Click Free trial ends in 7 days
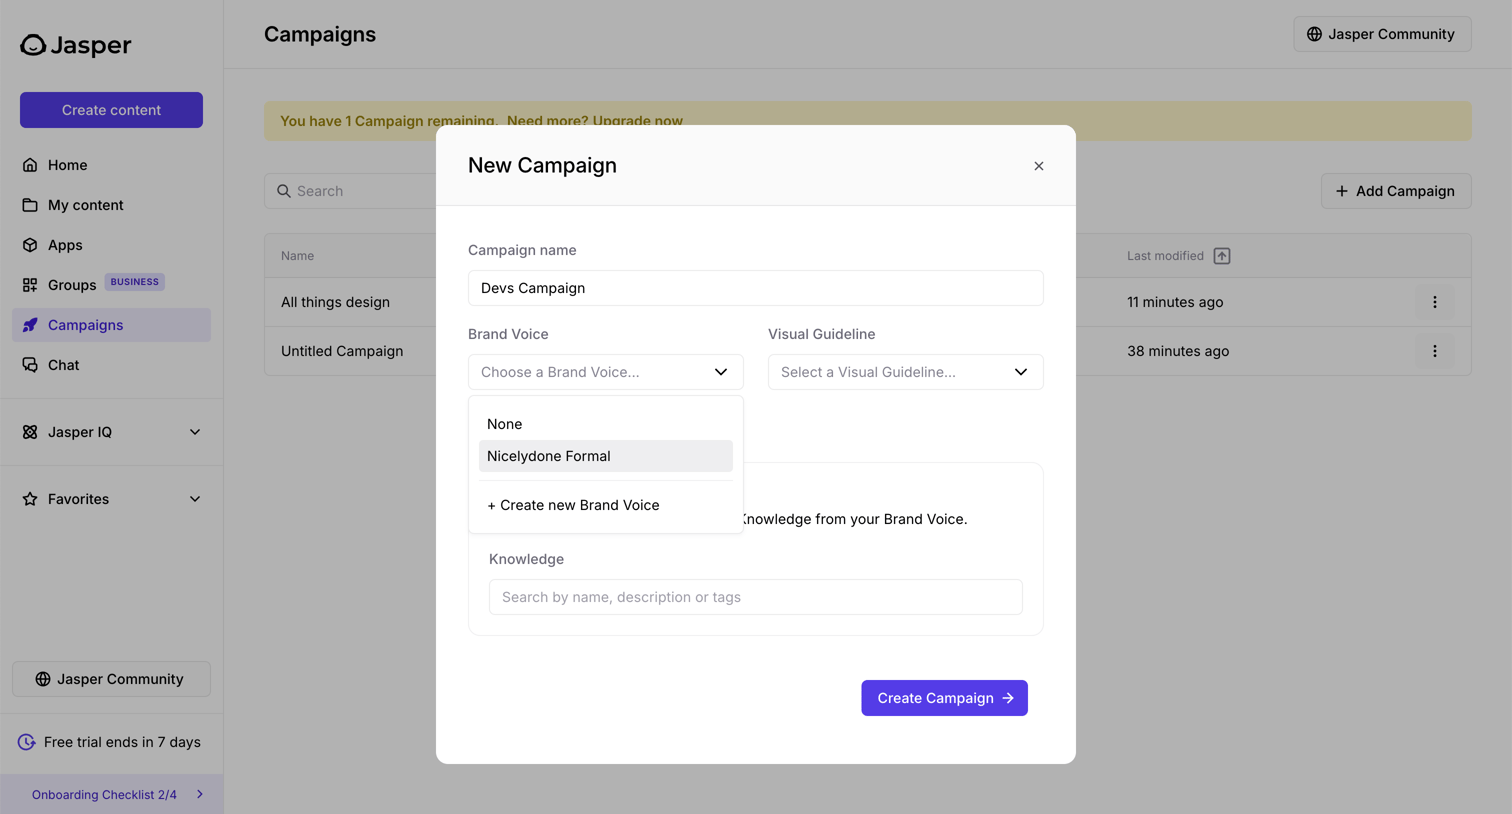The height and width of the screenshot is (814, 1512). click(110, 742)
